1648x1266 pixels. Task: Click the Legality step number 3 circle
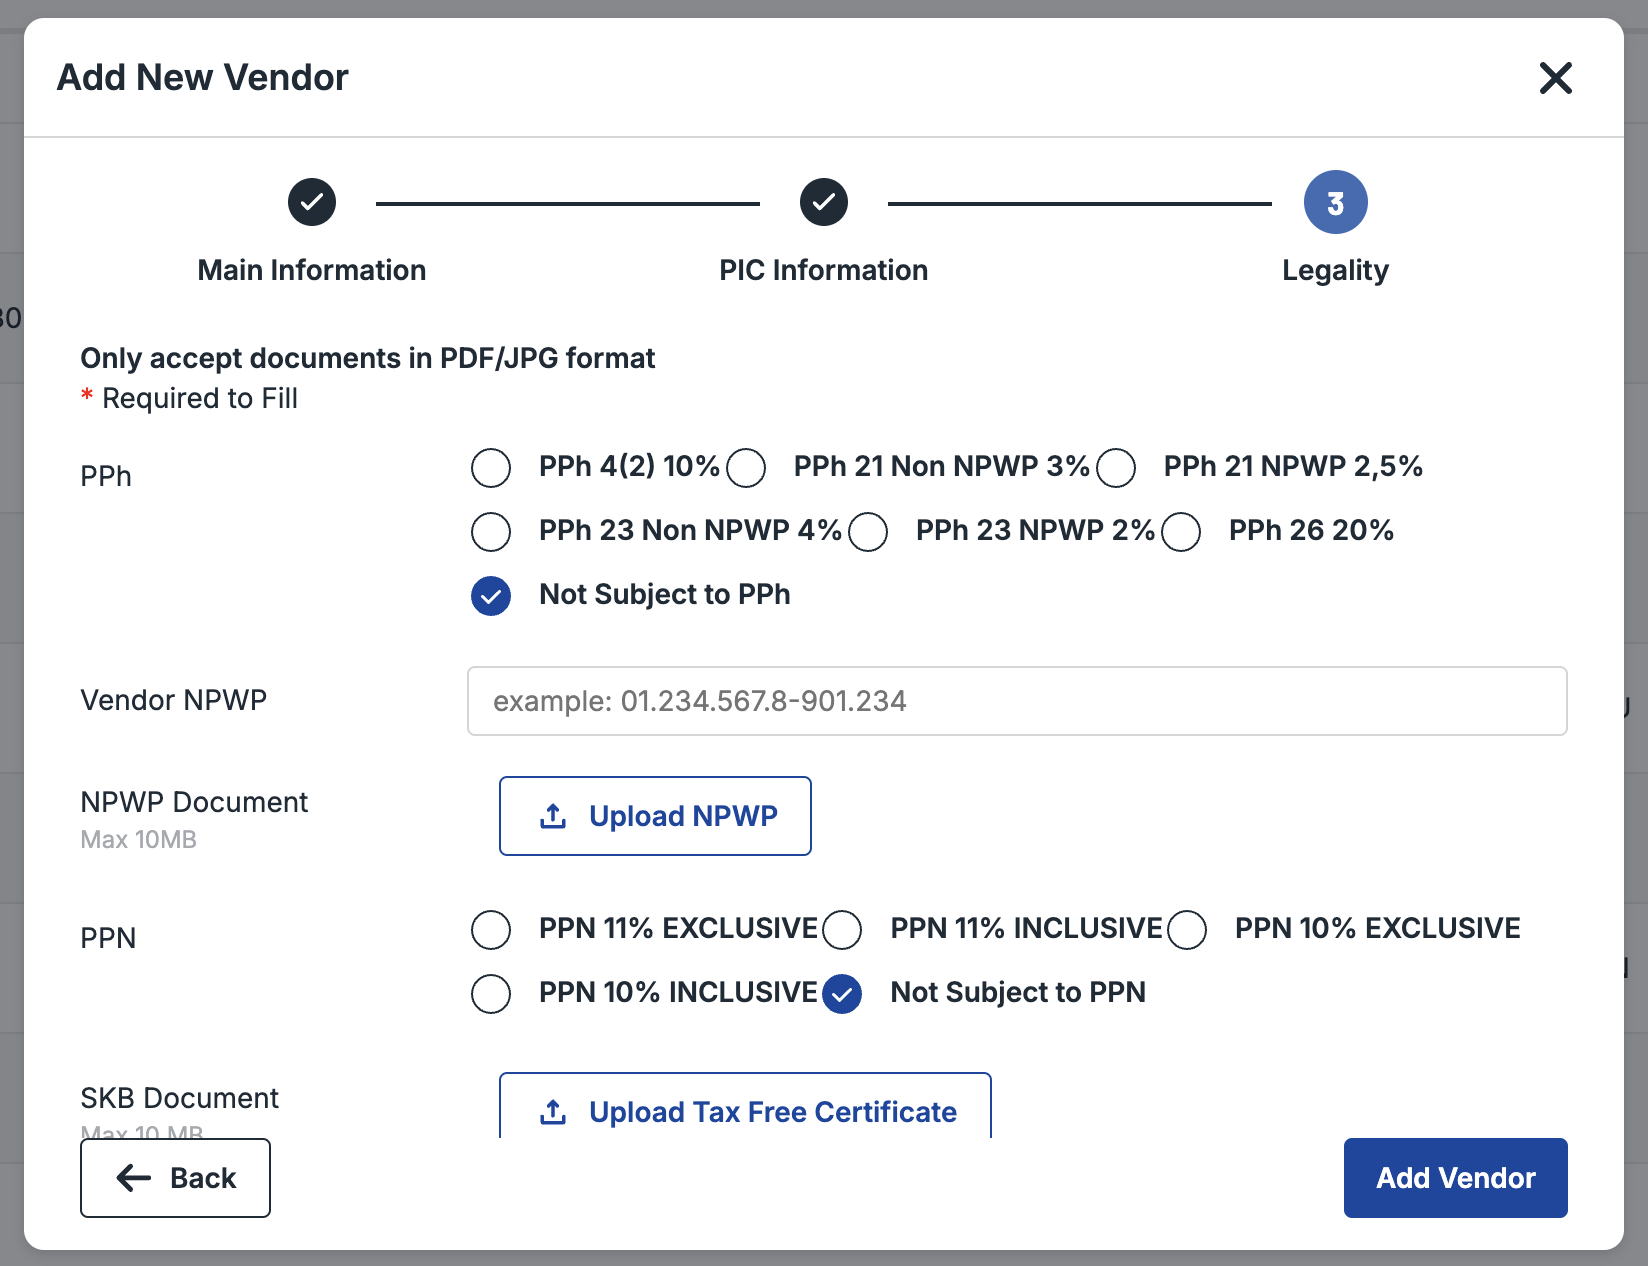tap(1335, 201)
